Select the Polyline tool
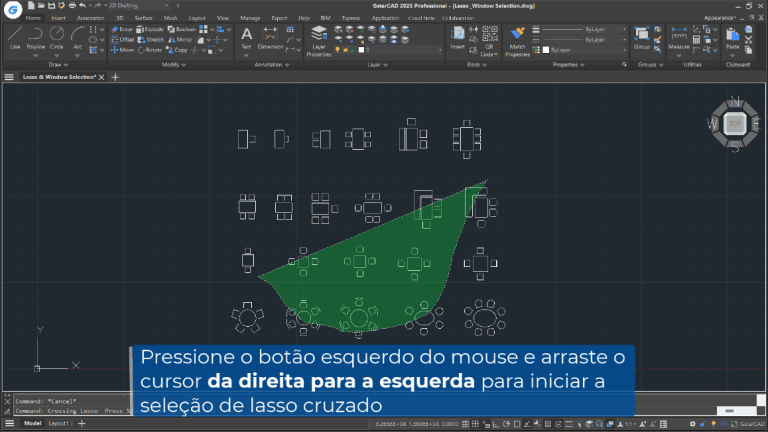Viewport: 768px width, 432px height. click(35, 38)
